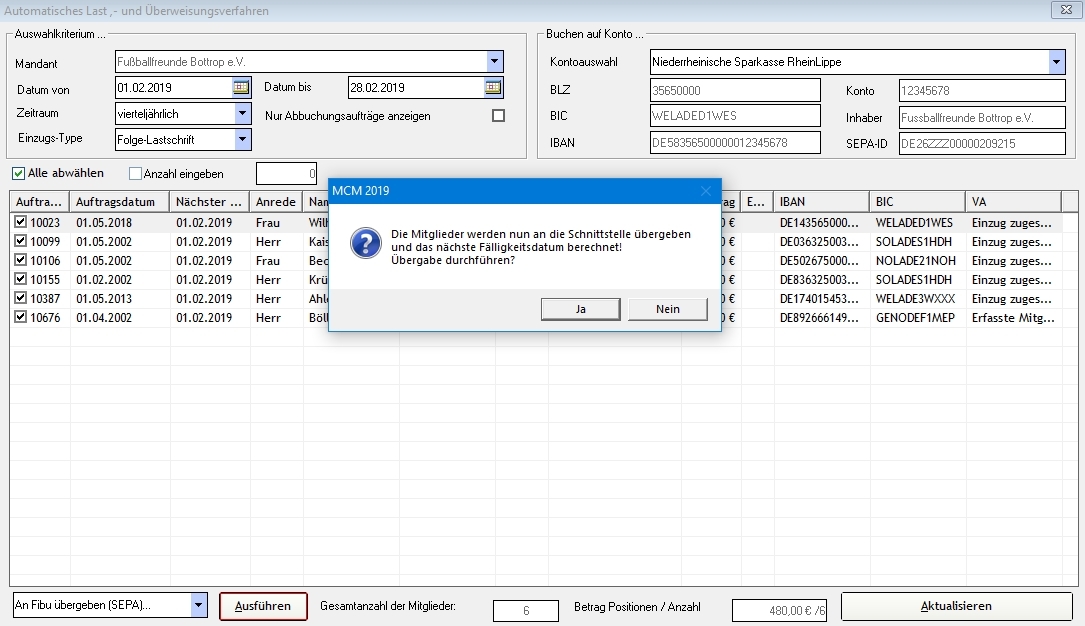Uncheck the row for order 10023

[x=21, y=222]
